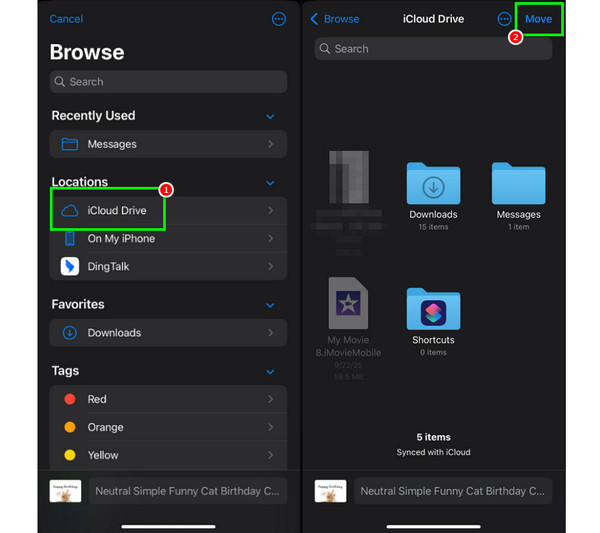Select the Orange tag

coord(168,427)
